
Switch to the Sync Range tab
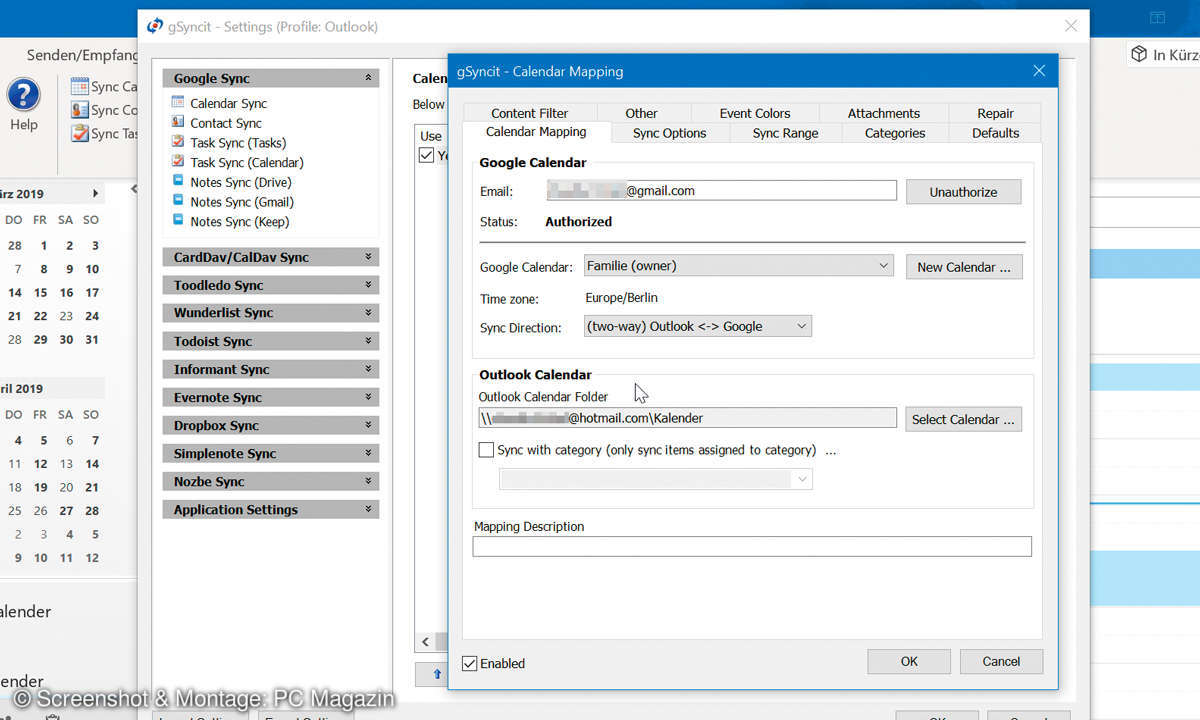(785, 133)
